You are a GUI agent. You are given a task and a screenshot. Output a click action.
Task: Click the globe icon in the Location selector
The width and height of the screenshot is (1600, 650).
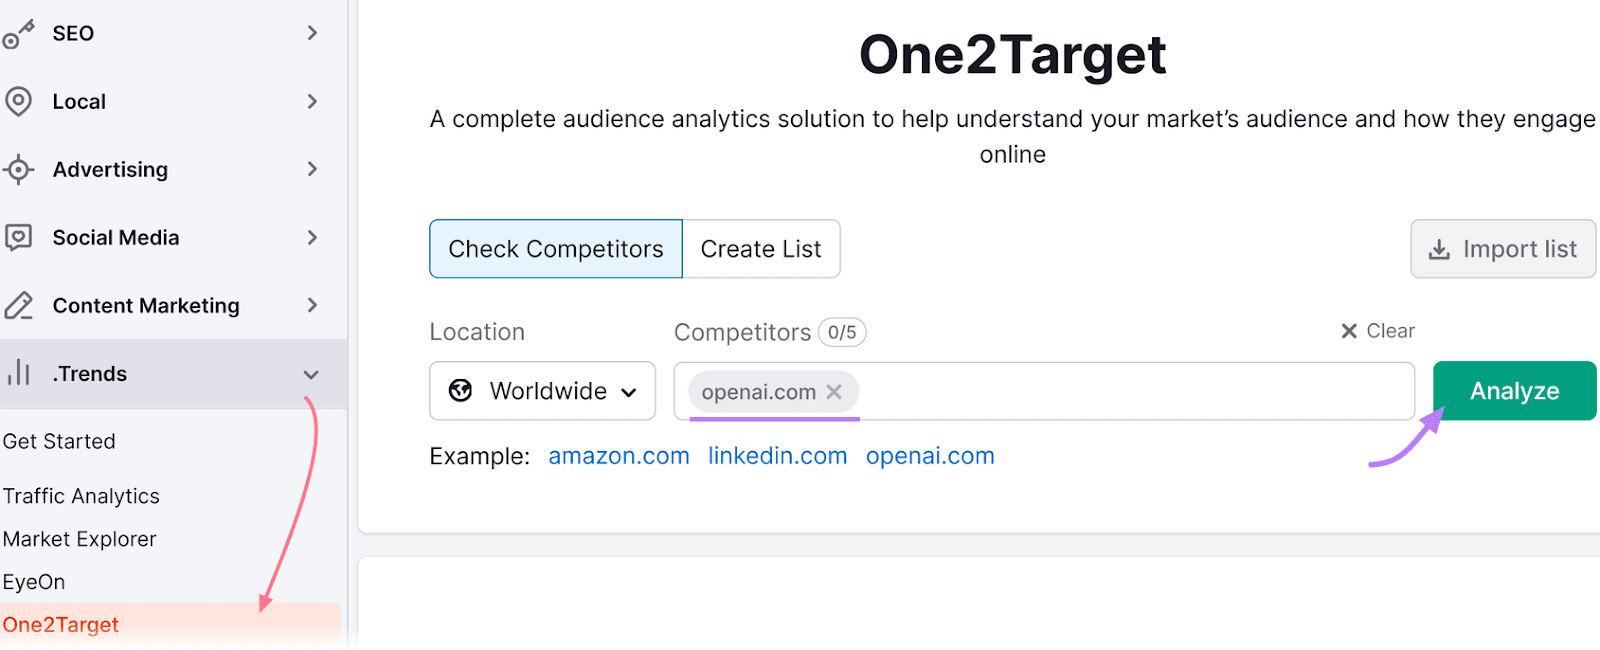[x=460, y=391]
